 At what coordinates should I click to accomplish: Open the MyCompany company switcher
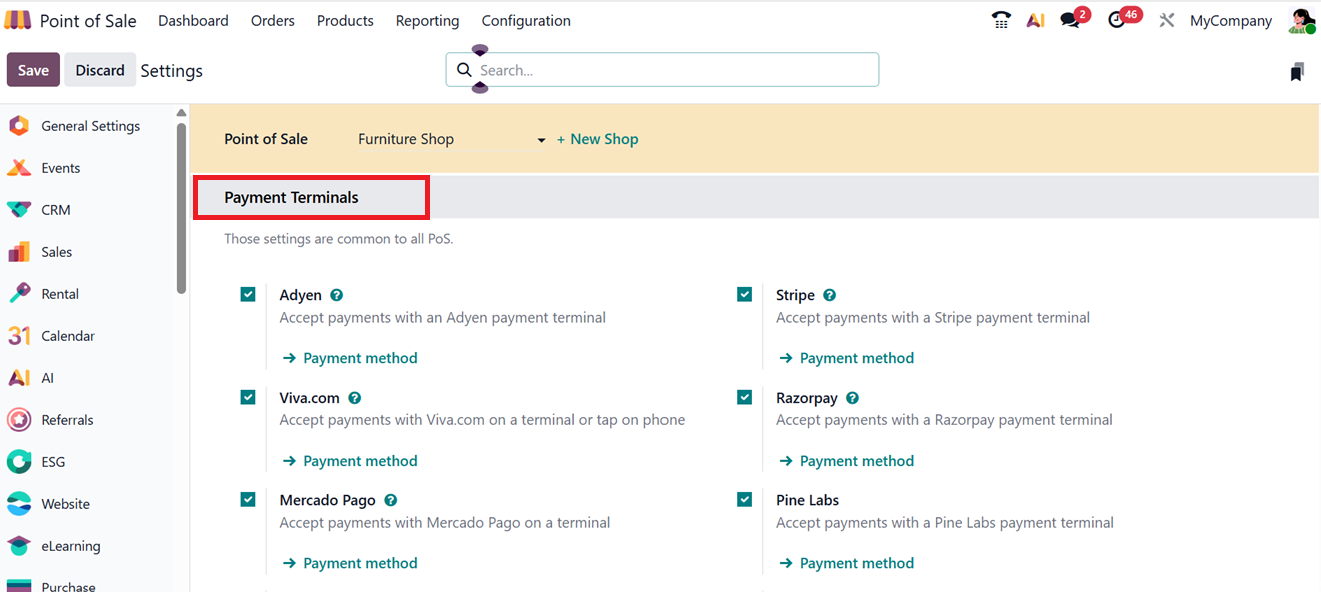(1230, 20)
